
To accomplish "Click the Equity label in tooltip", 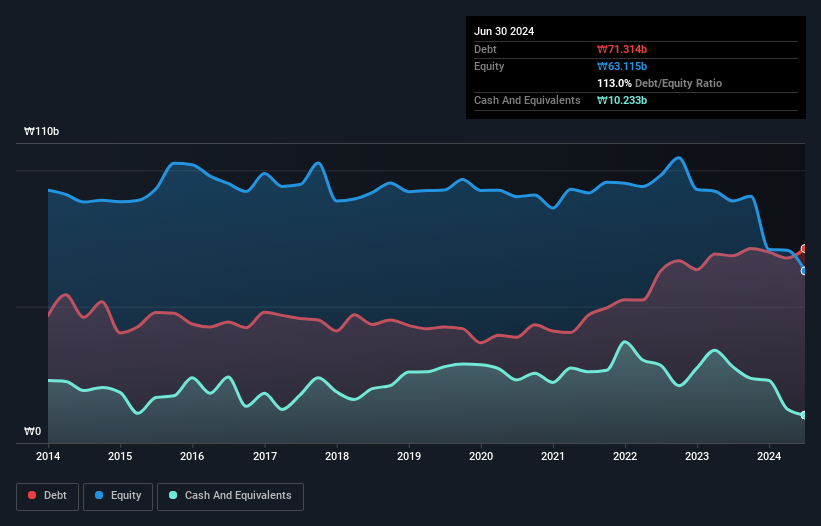I will (x=489, y=66).
